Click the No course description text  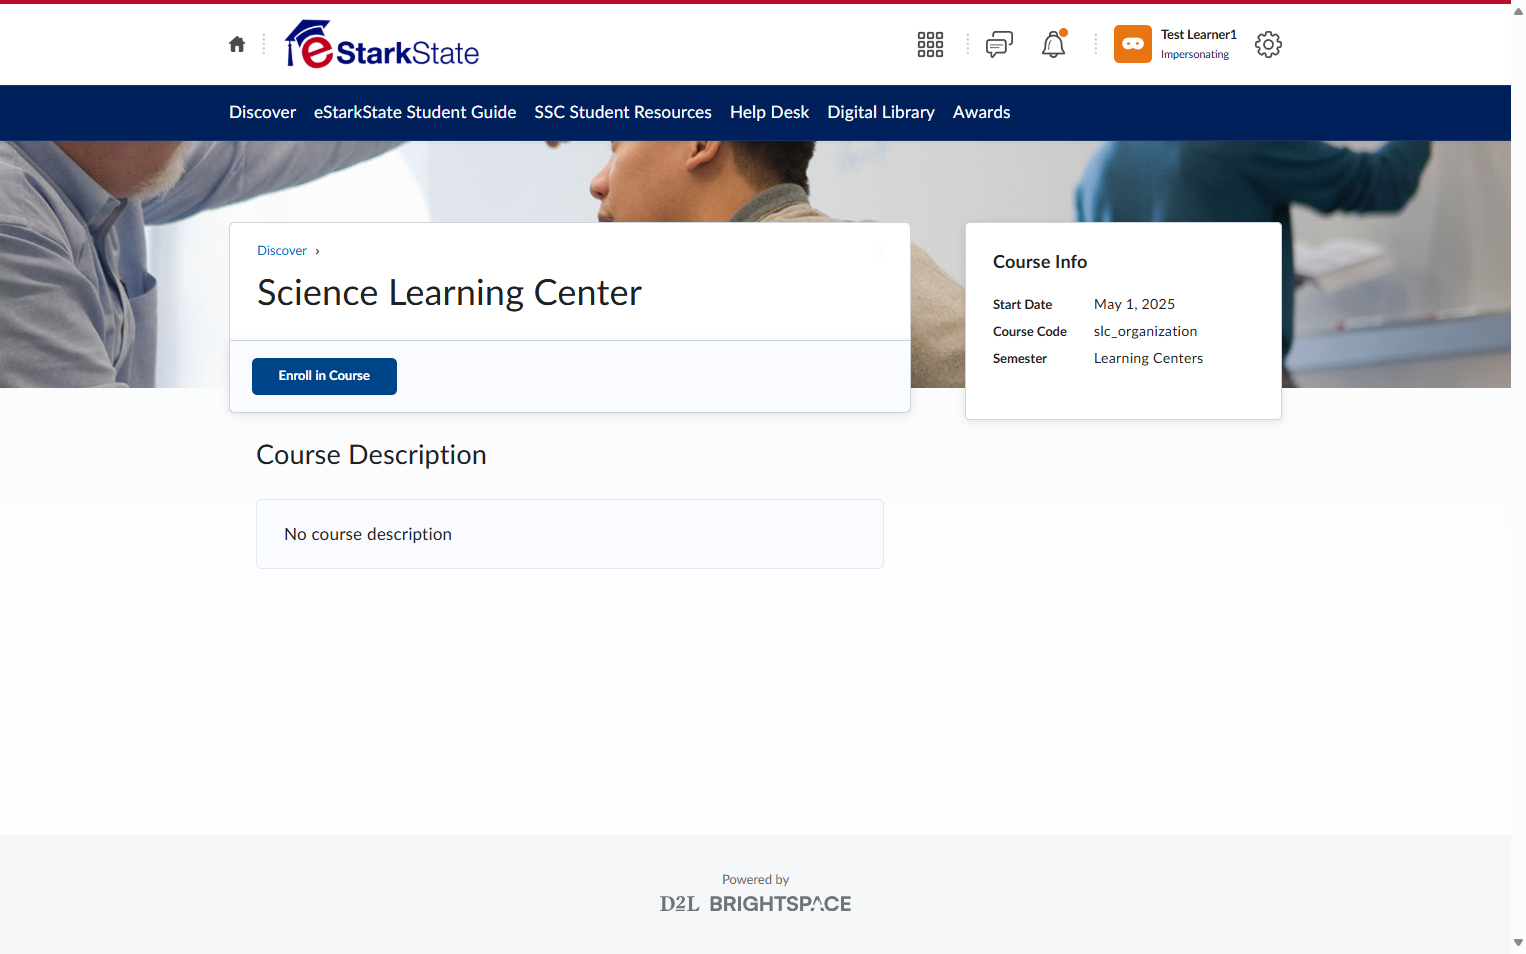[x=368, y=534]
